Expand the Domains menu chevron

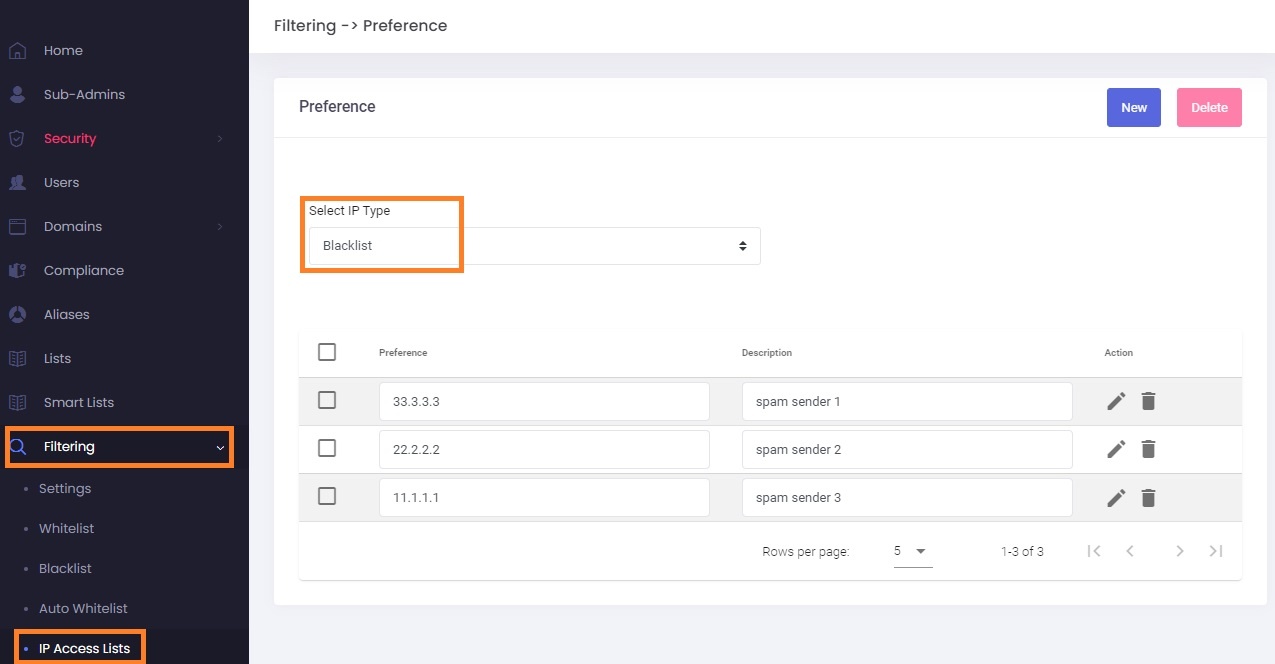(220, 227)
